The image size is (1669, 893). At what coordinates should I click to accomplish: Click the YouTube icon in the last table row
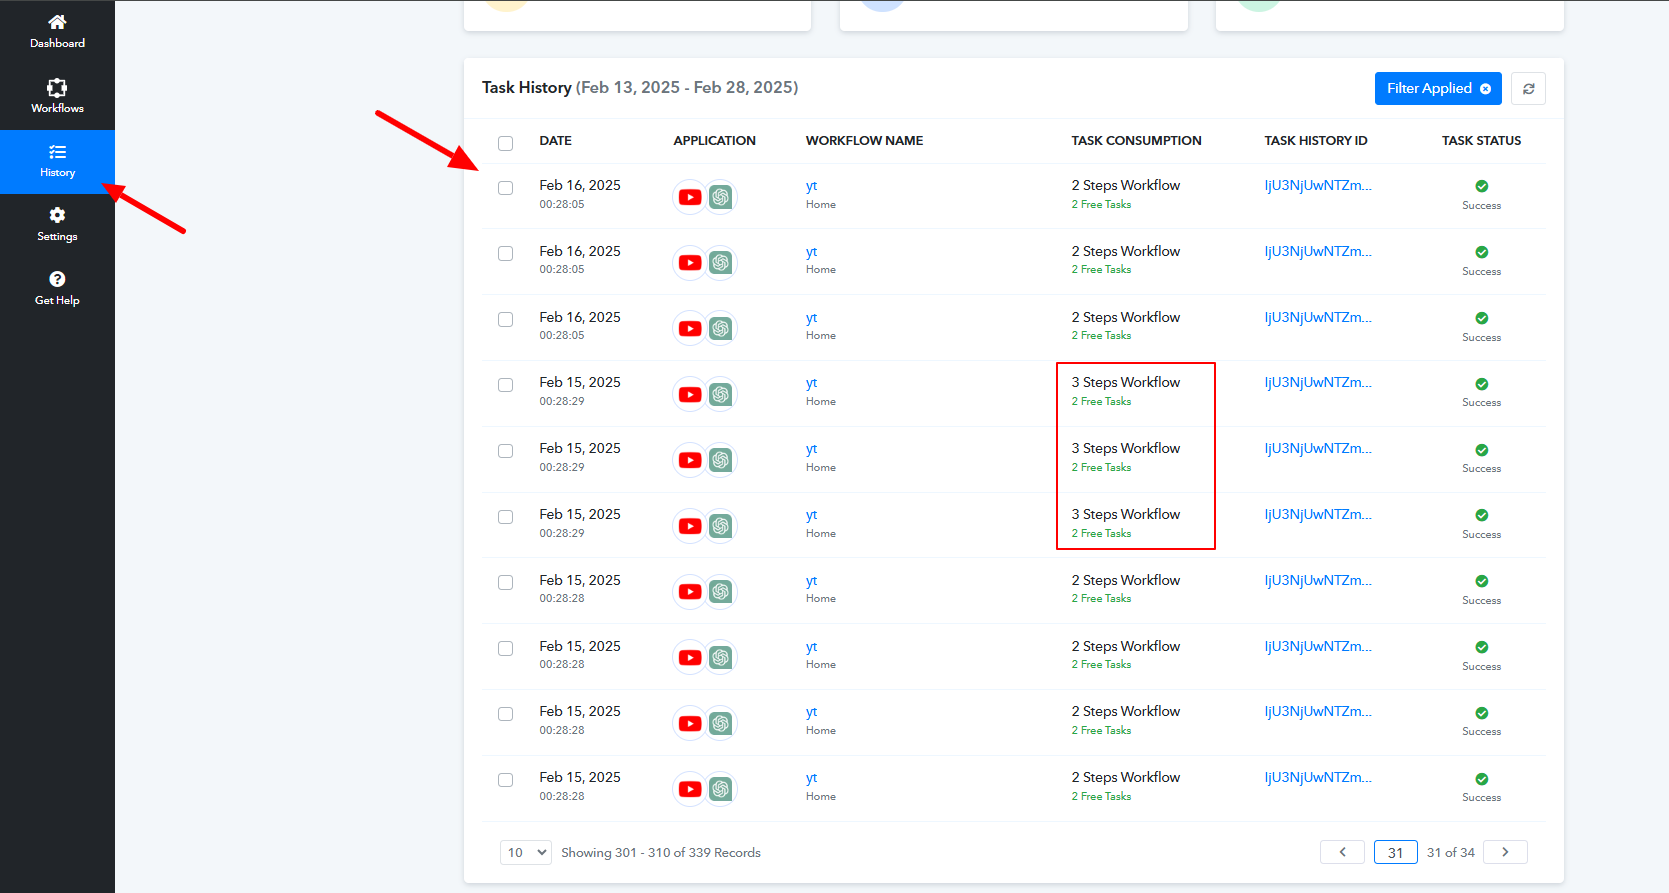tap(690, 789)
